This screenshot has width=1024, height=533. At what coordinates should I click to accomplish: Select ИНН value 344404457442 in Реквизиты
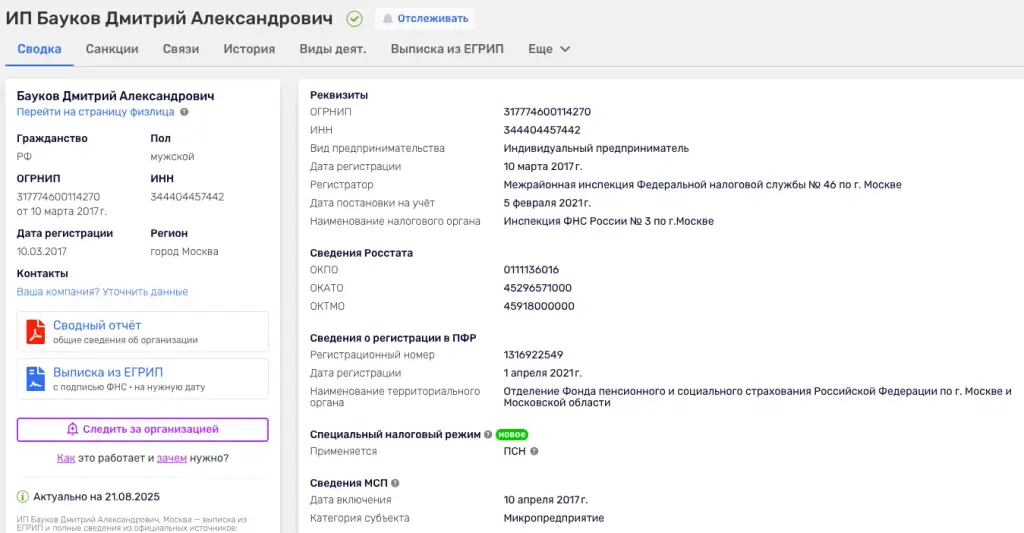tap(541, 130)
